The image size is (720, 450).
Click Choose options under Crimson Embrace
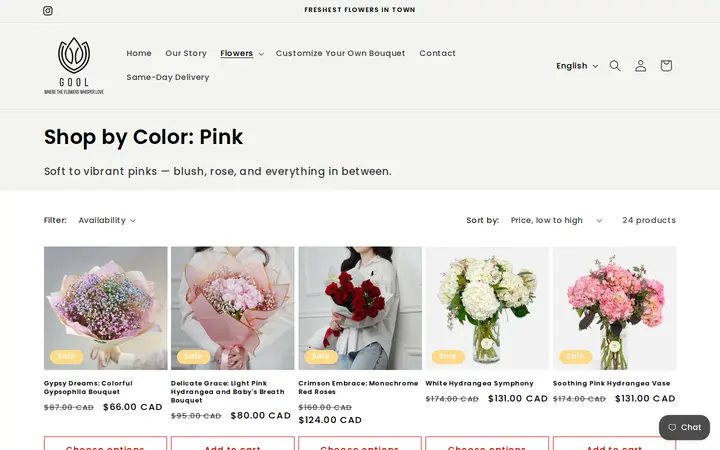click(360, 444)
